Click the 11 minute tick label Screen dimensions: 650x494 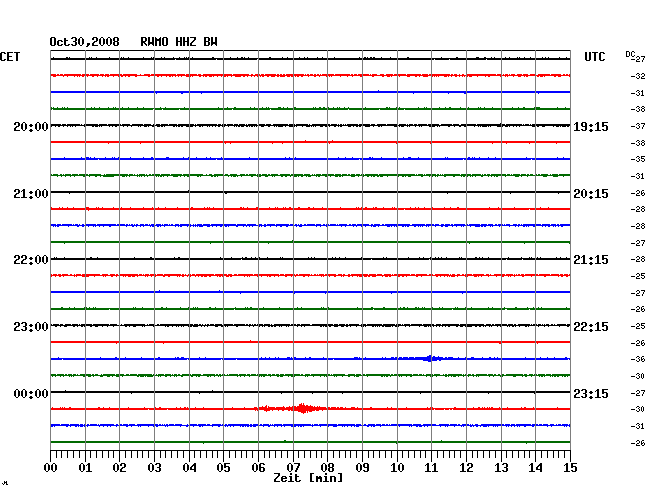point(431,467)
